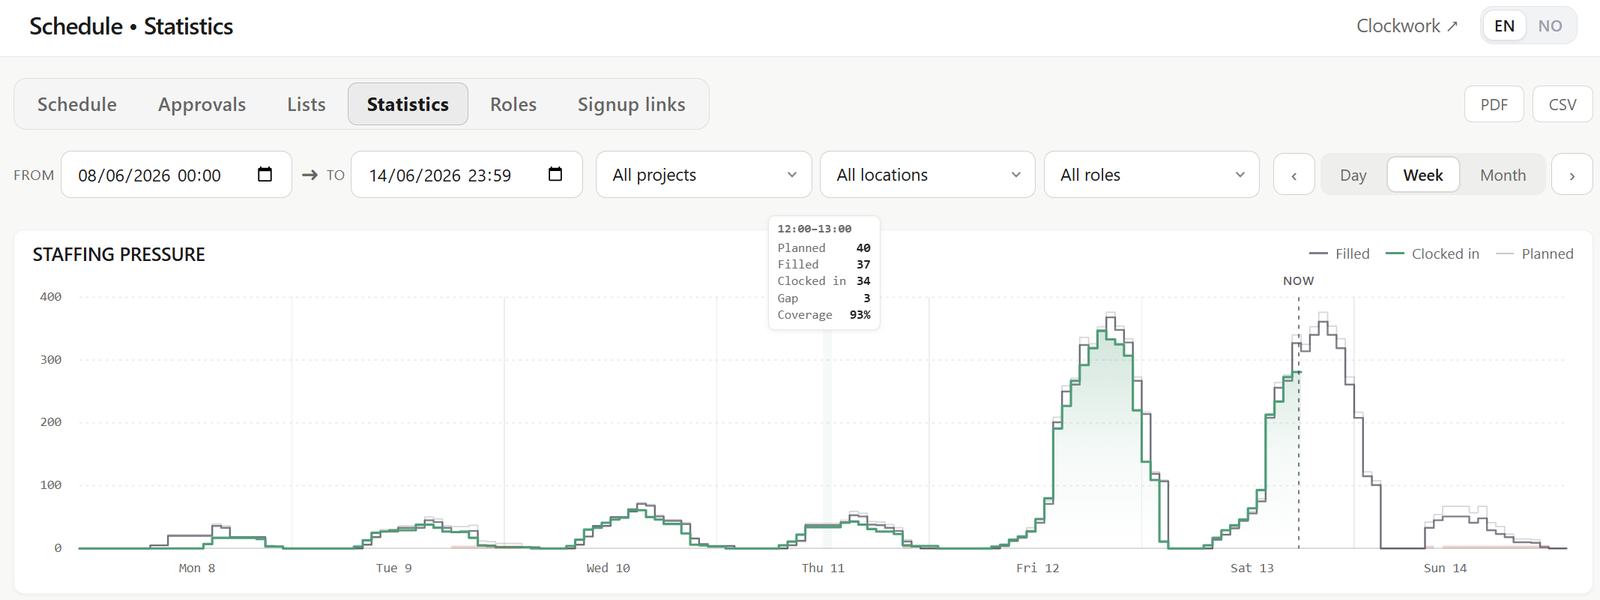The image size is (1600, 600).
Task: Open the Lists tab
Action: pyautogui.click(x=306, y=104)
